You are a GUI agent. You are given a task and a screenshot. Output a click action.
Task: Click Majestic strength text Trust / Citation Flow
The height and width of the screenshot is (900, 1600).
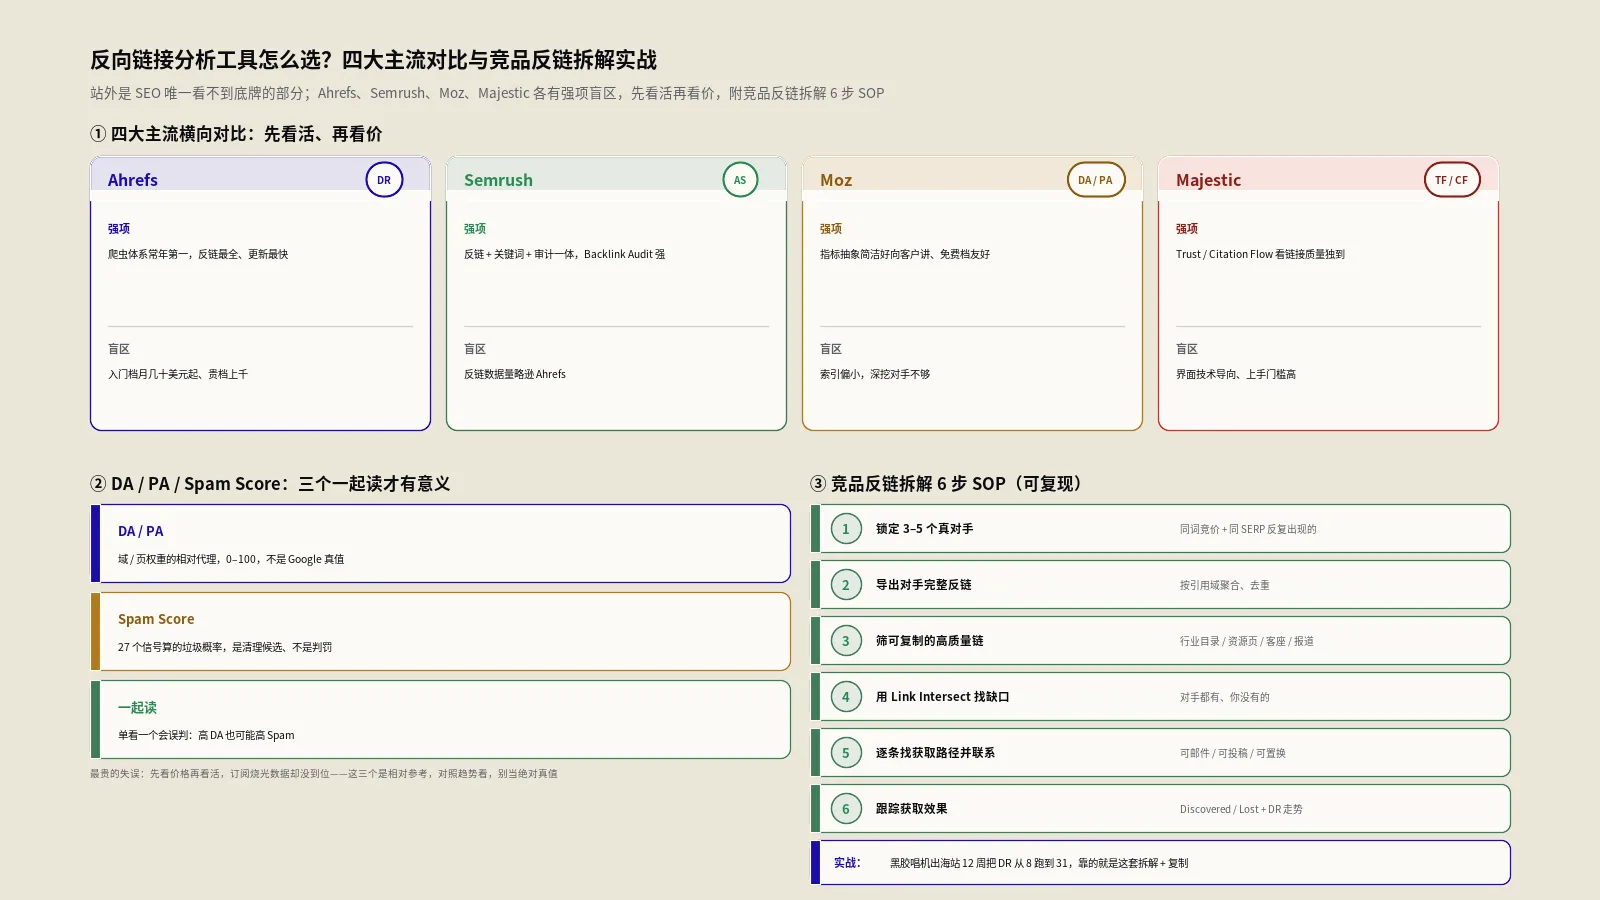pyautogui.click(x=1260, y=254)
